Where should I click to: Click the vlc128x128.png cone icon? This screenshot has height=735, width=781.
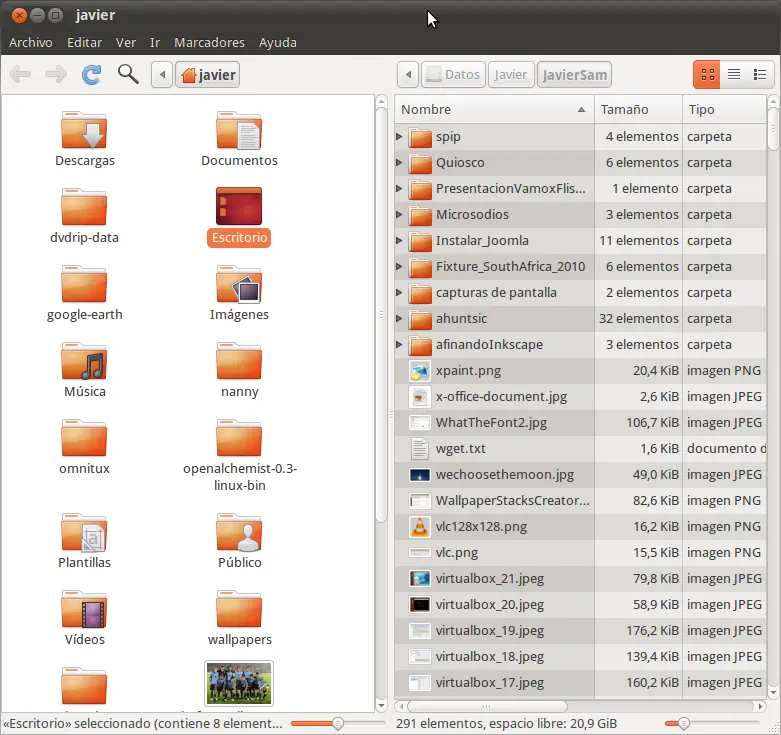click(420, 527)
